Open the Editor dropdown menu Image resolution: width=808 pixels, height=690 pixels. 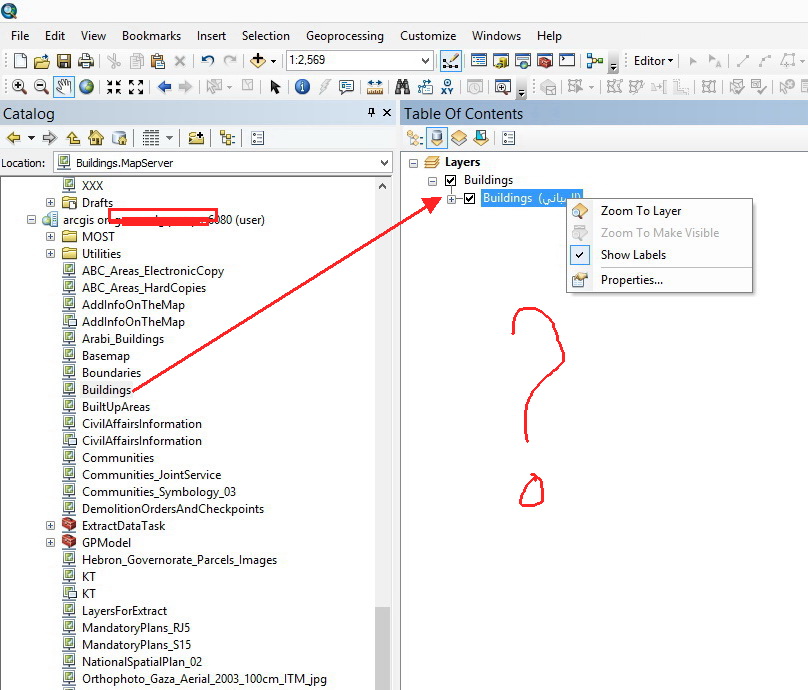pos(653,61)
